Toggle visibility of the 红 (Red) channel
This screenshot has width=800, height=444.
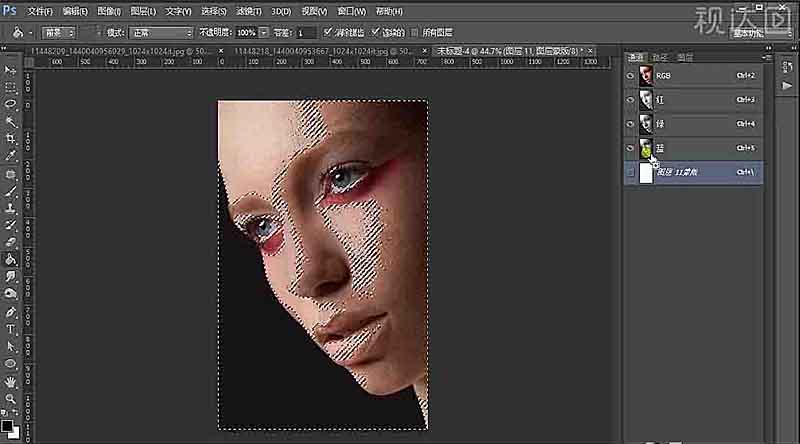631,100
